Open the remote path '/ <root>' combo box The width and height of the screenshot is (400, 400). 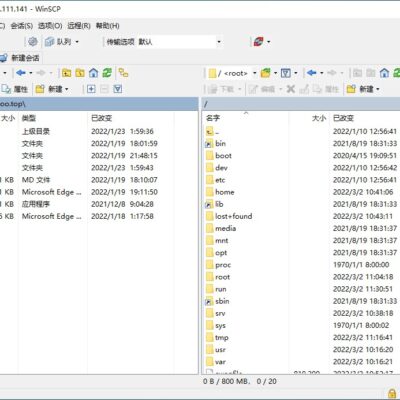coord(232,73)
